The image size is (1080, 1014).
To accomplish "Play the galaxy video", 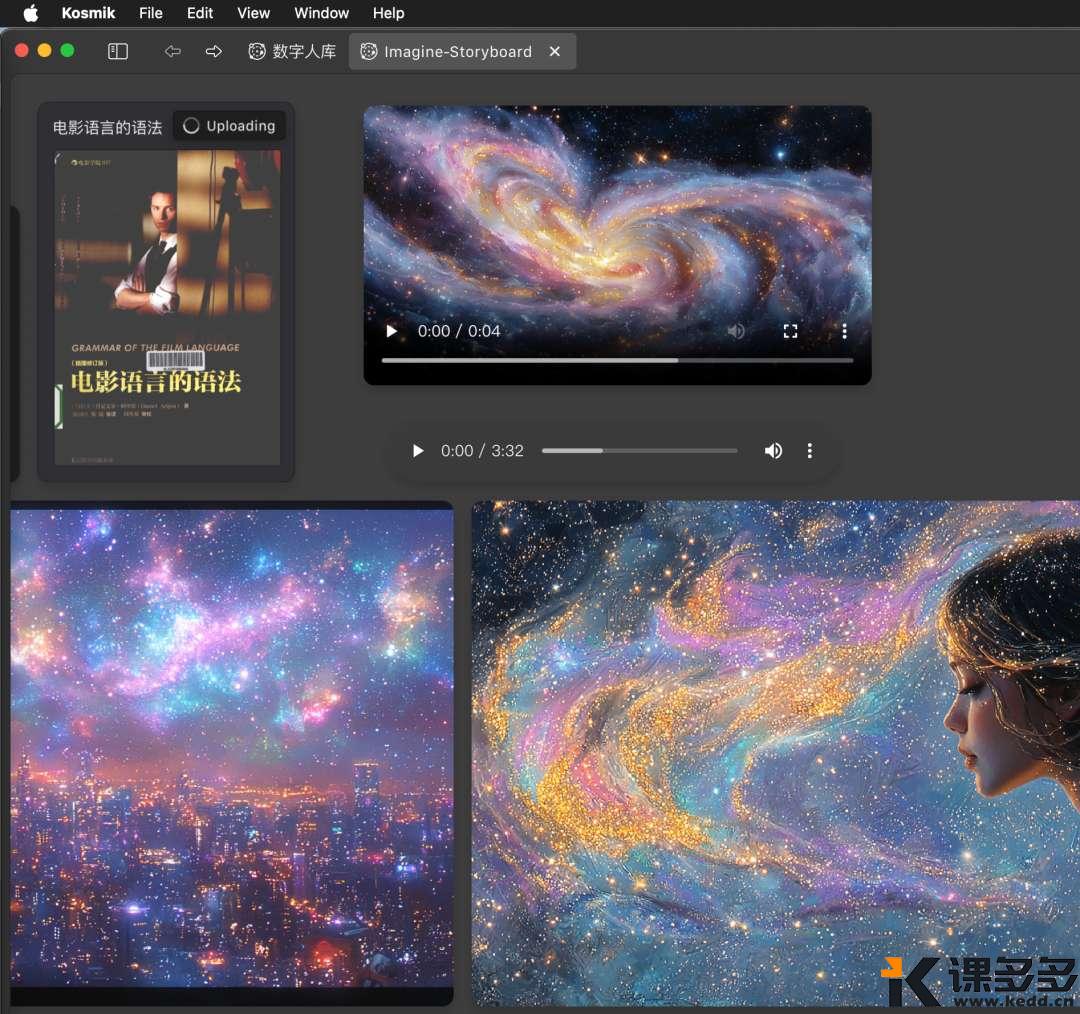I will click(391, 331).
